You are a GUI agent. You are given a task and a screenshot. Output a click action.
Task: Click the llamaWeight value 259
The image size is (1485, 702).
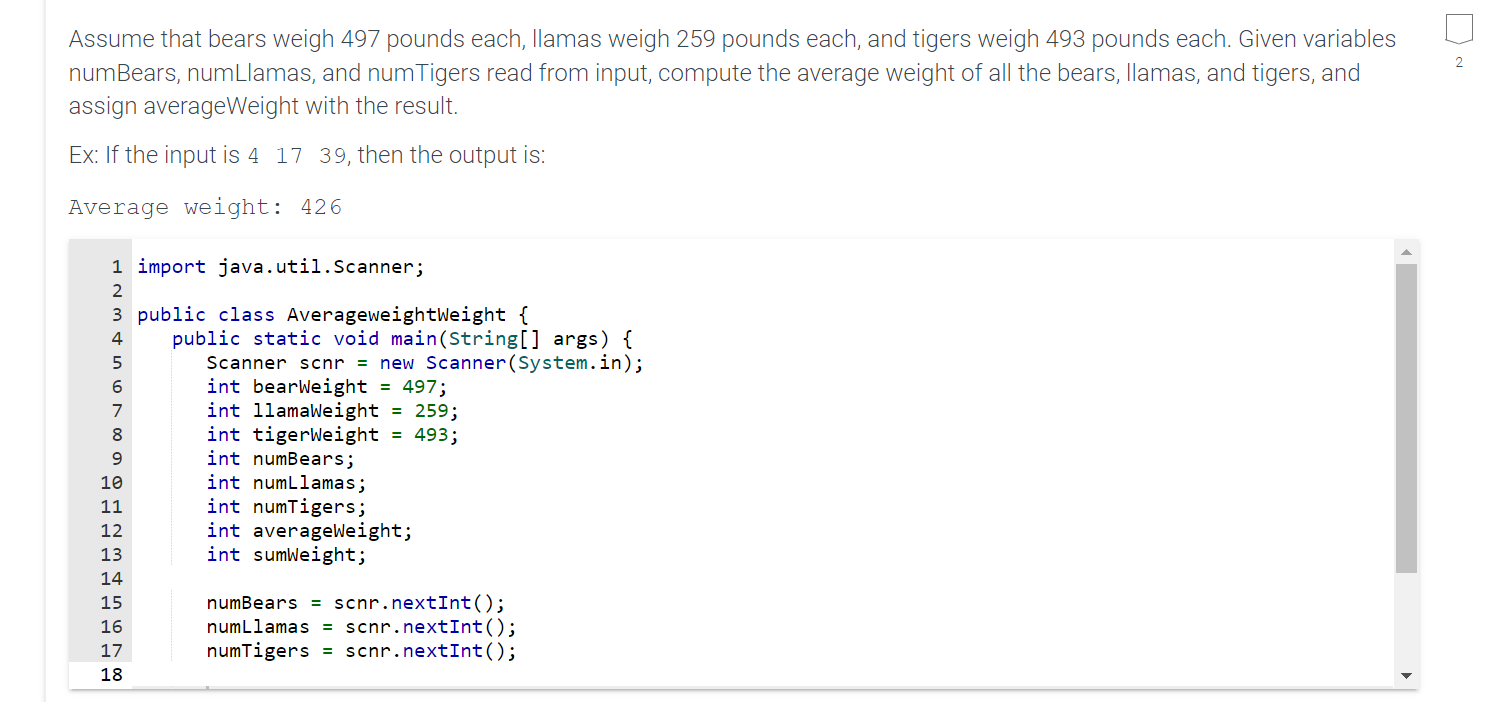(428, 410)
